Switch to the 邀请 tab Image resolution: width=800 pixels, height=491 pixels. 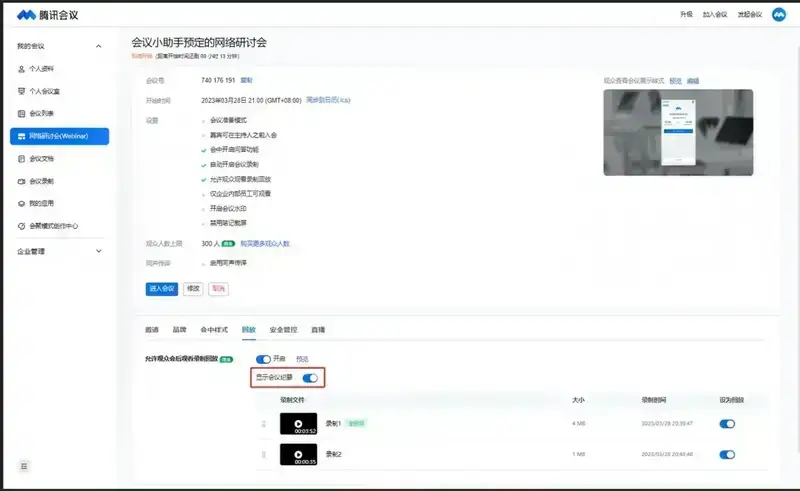152,330
